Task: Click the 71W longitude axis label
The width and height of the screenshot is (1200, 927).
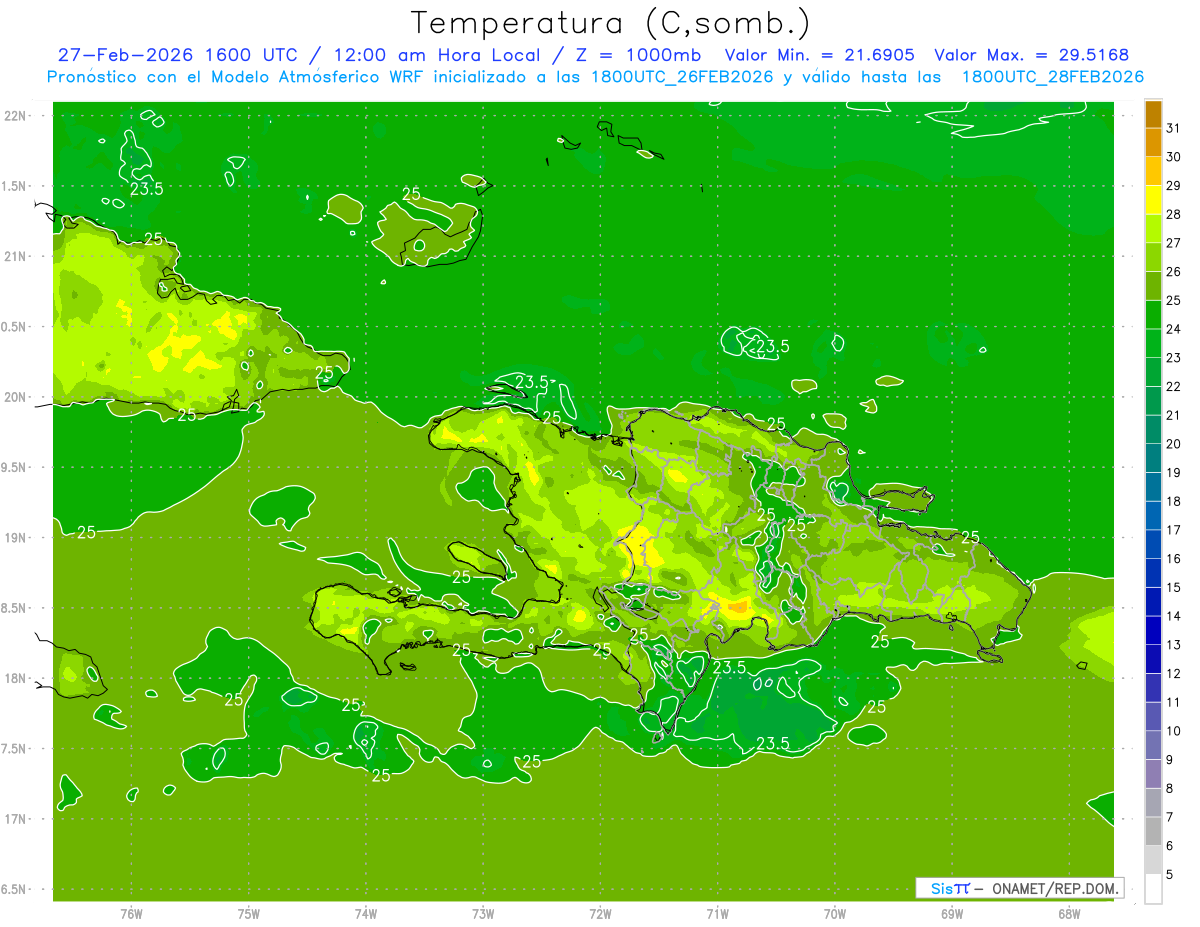Action: [717, 913]
